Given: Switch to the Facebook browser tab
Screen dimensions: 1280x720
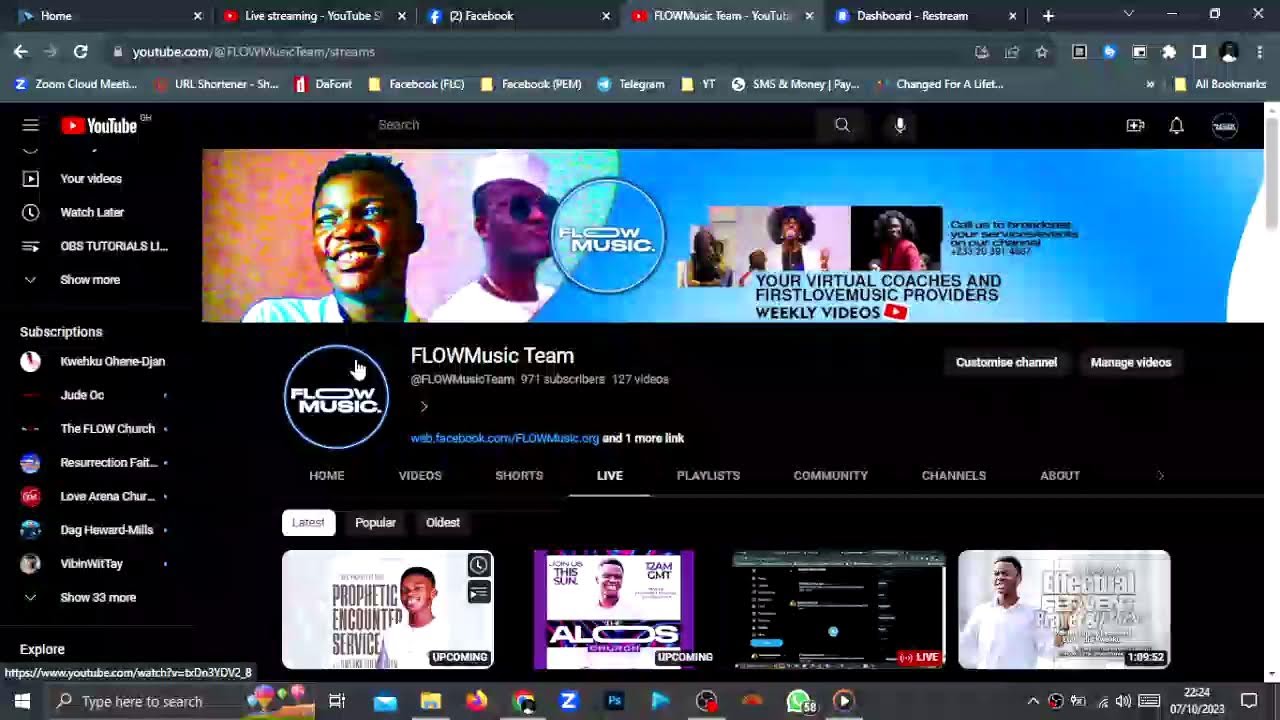Looking at the screenshot, I should pyautogui.click(x=519, y=15).
